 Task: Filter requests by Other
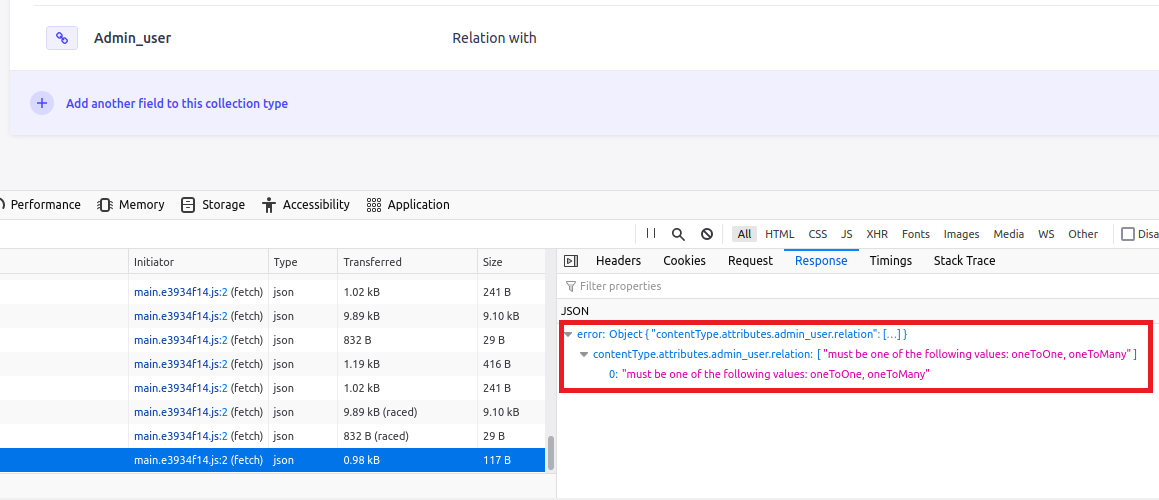[1083, 234]
